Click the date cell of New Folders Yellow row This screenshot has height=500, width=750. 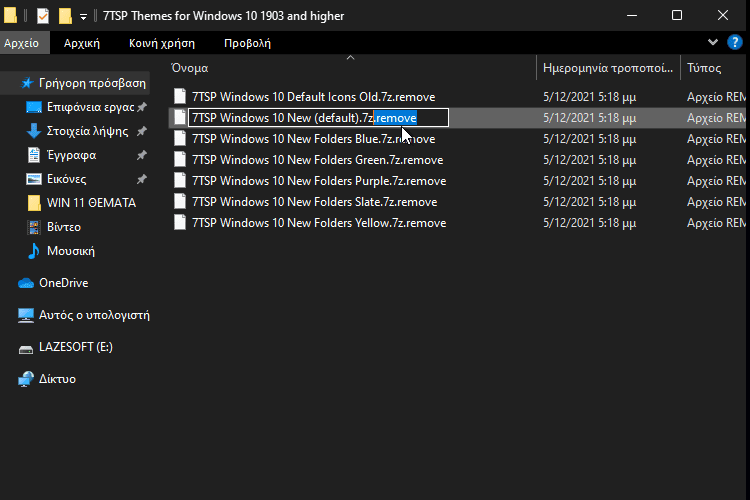pyautogui.click(x=589, y=223)
